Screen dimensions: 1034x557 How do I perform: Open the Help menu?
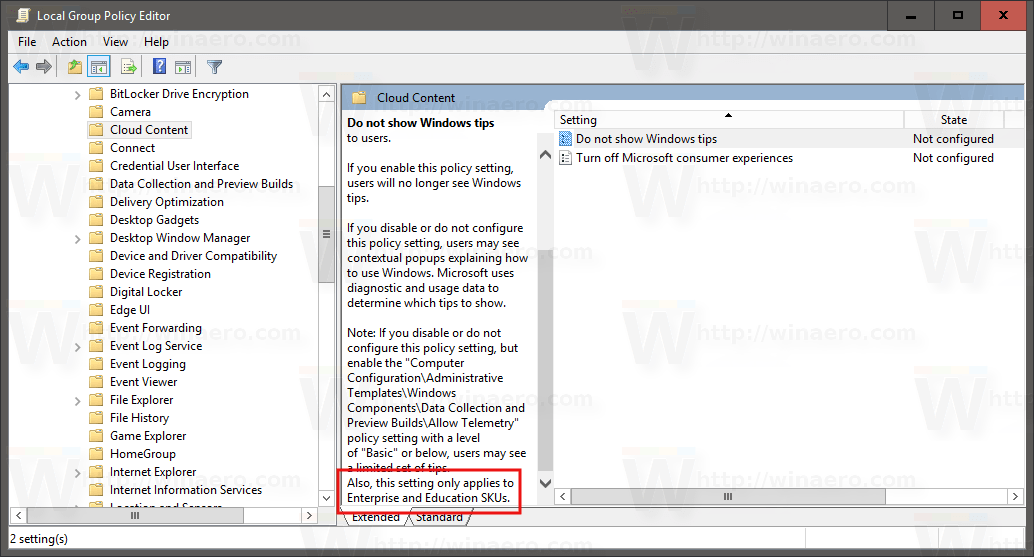(156, 42)
